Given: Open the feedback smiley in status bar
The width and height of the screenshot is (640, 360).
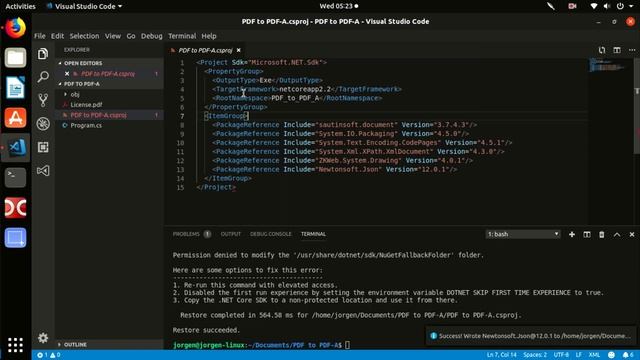Looking at the screenshot, I should (x=611, y=355).
